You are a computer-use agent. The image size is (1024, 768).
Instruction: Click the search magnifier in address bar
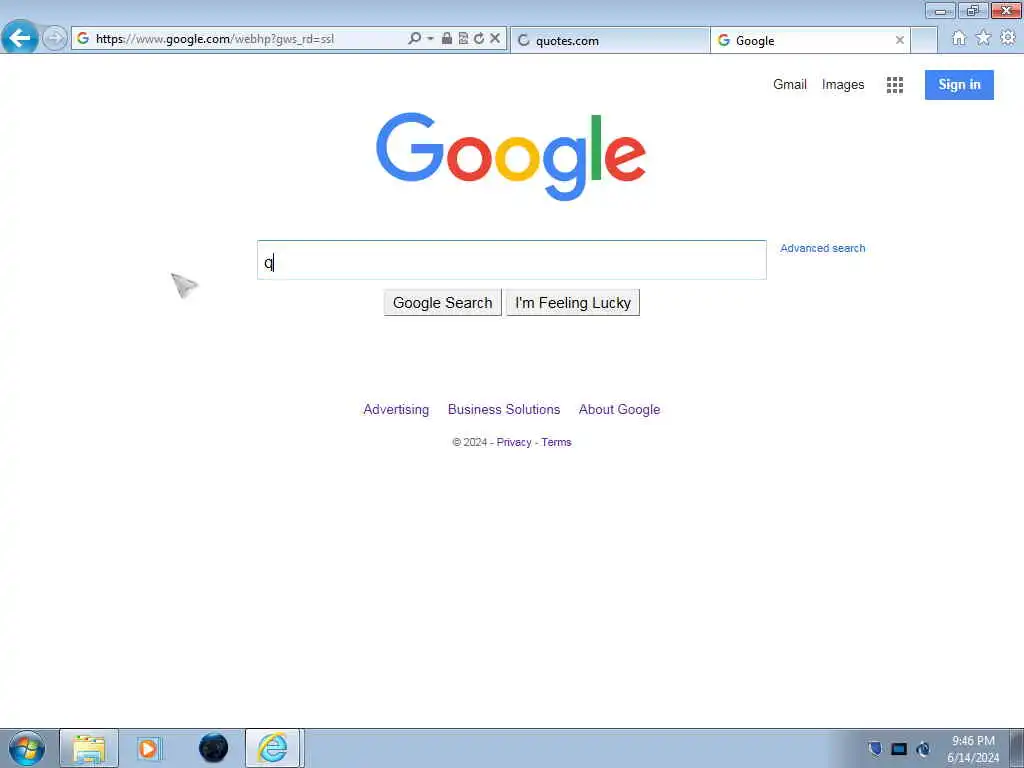[x=414, y=39]
